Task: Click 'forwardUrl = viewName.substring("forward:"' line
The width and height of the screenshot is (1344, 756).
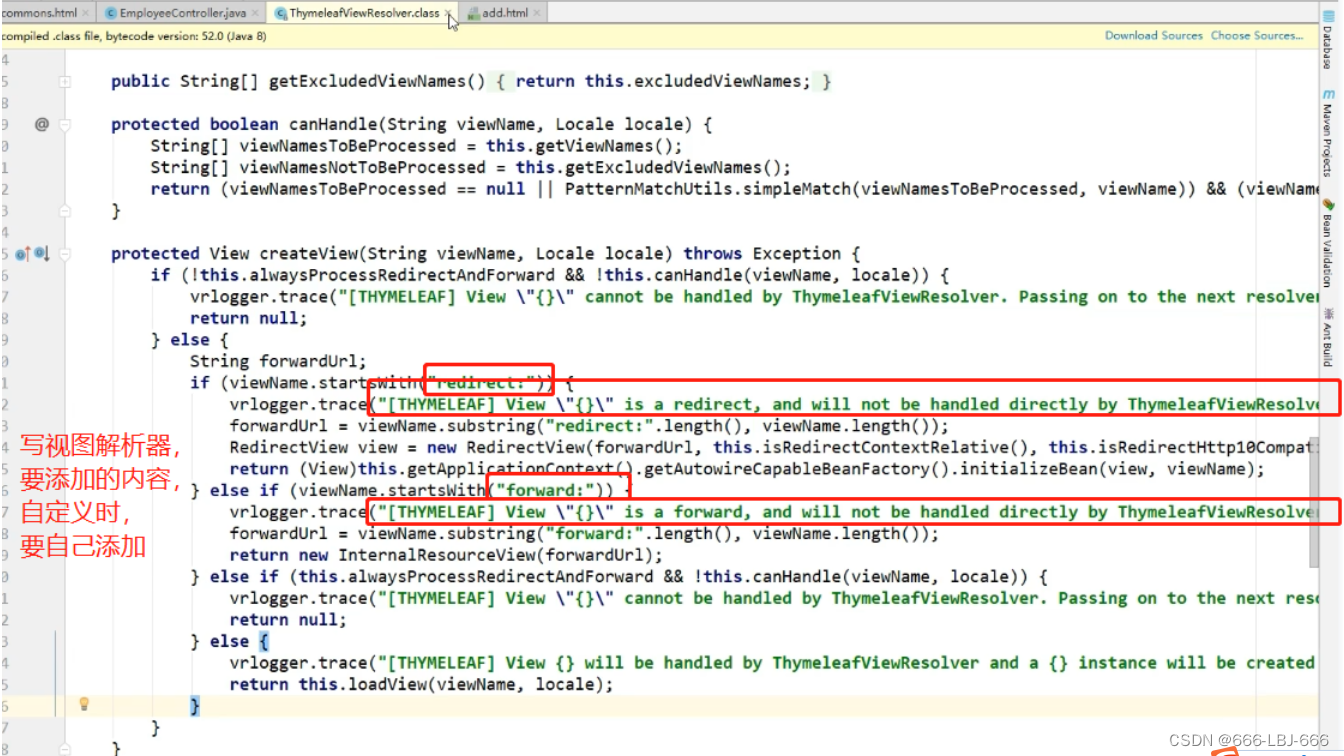Action: [584, 533]
